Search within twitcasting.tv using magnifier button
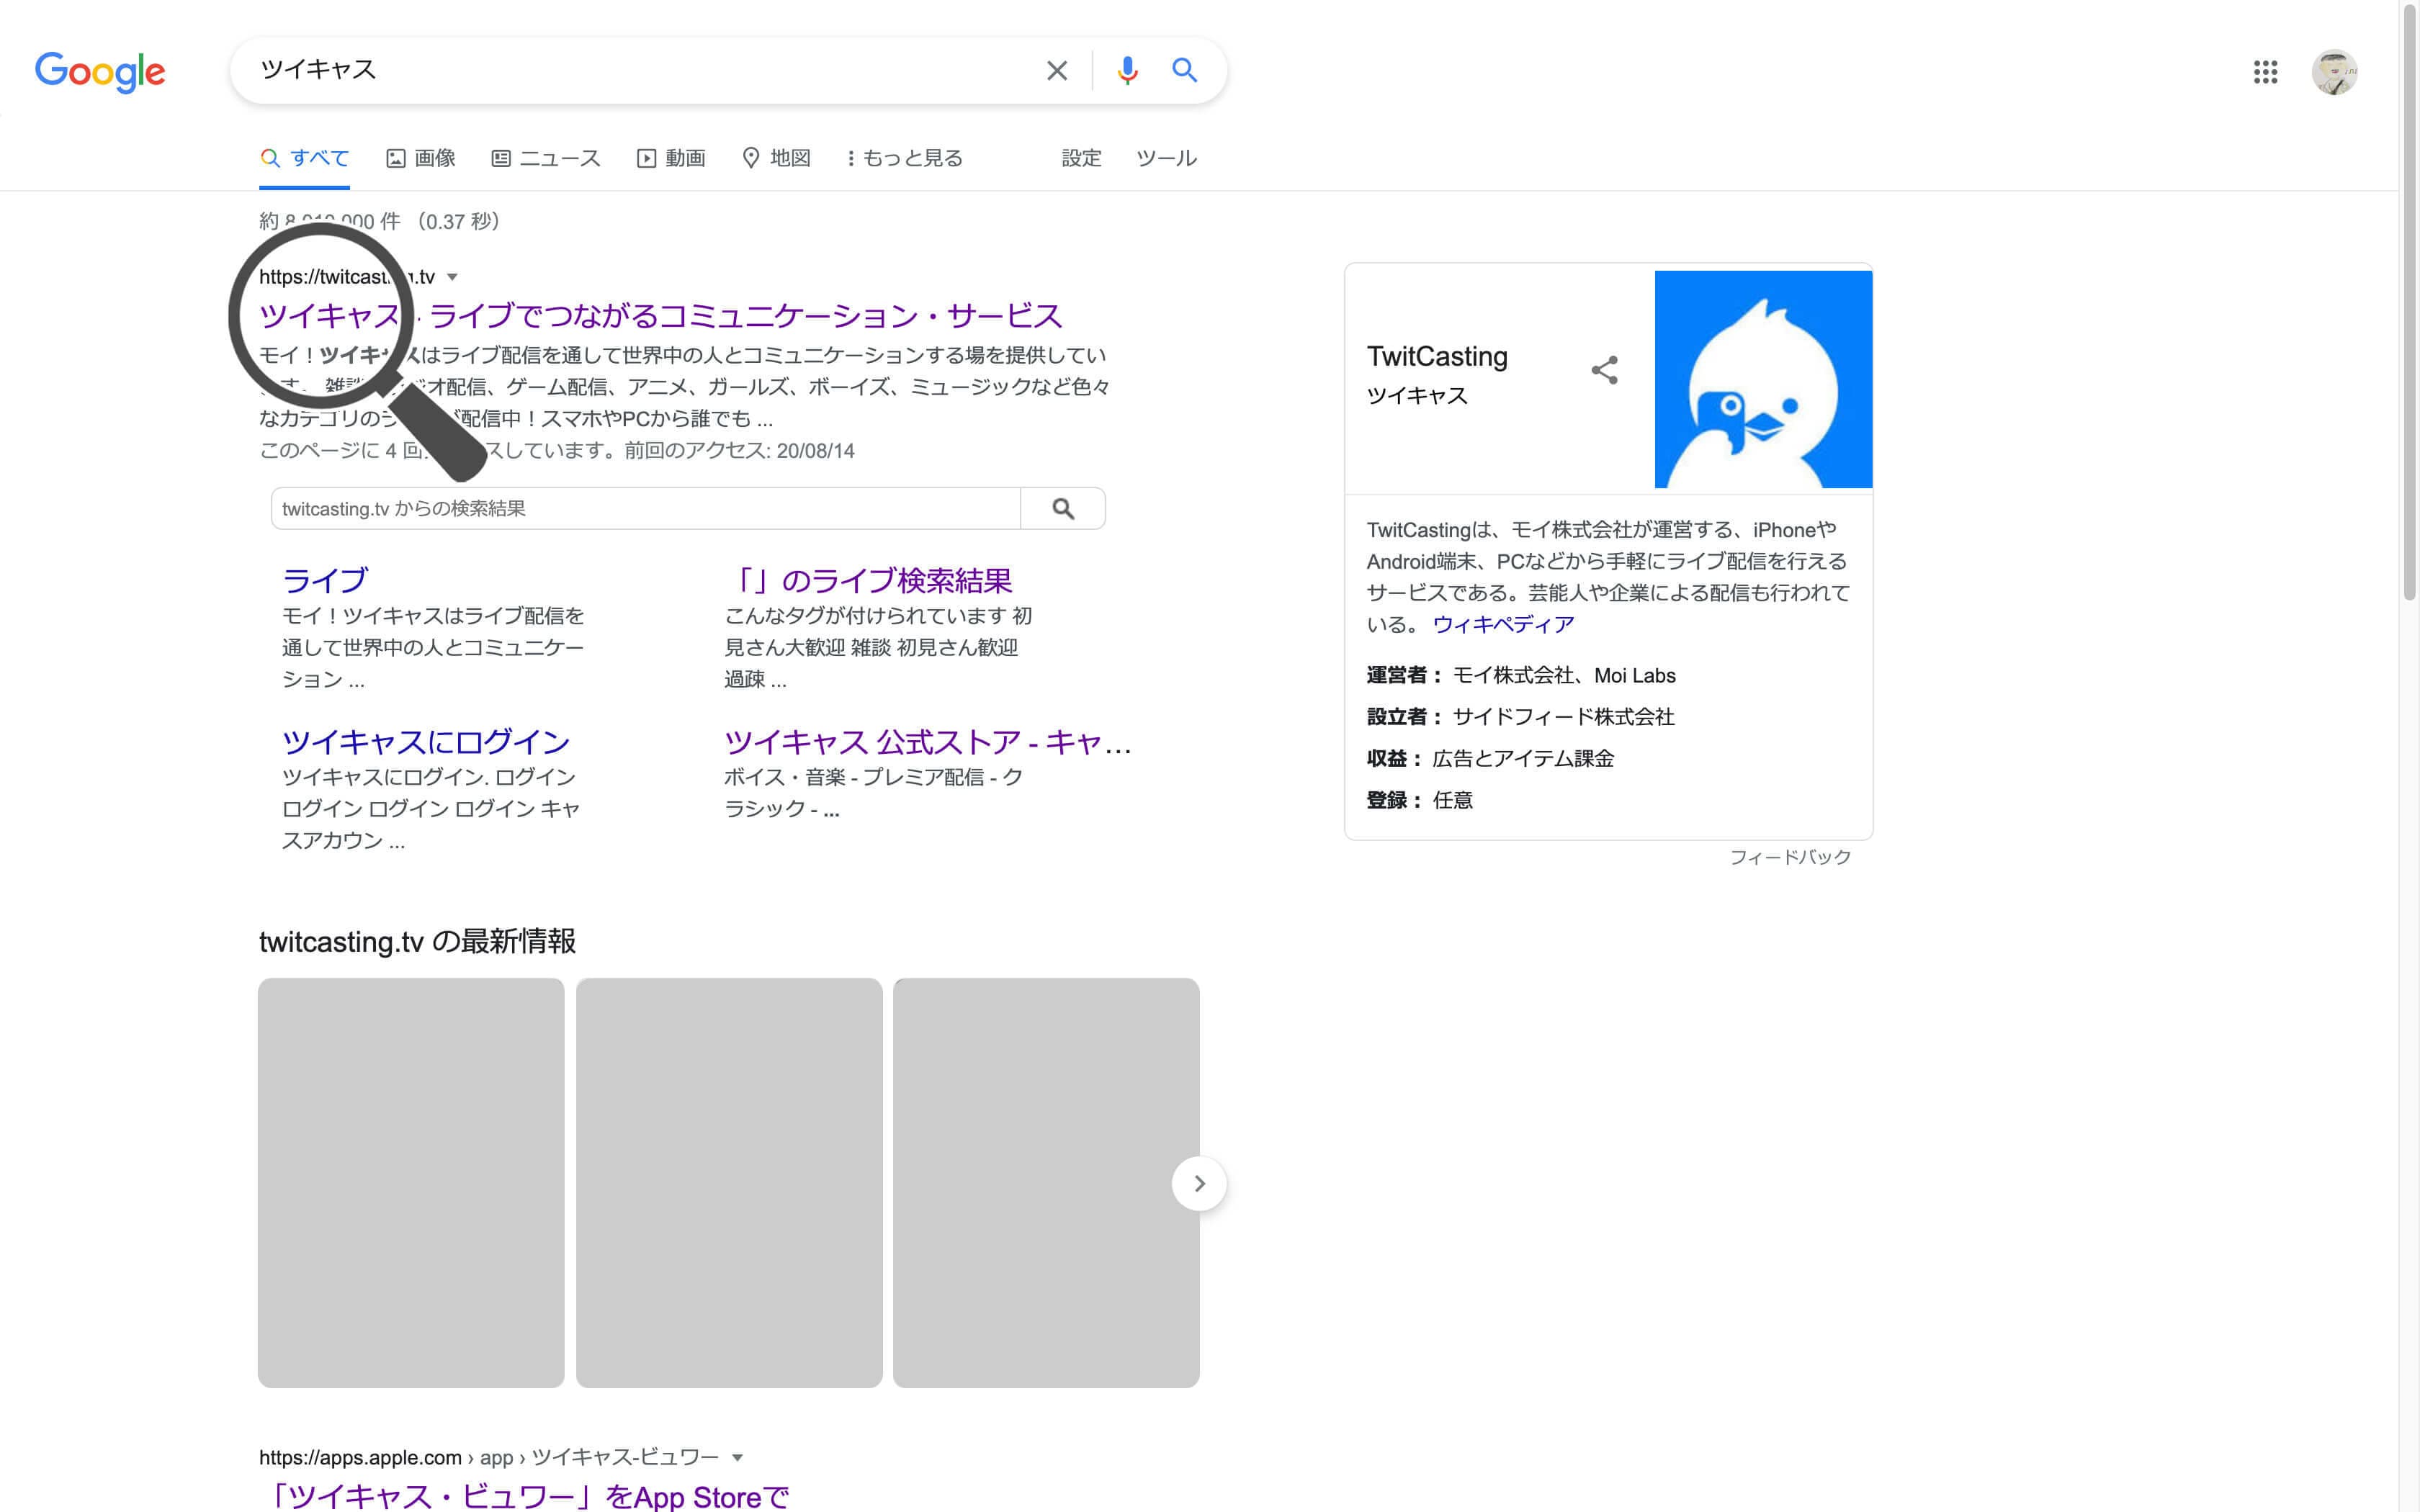 pos(1063,509)
